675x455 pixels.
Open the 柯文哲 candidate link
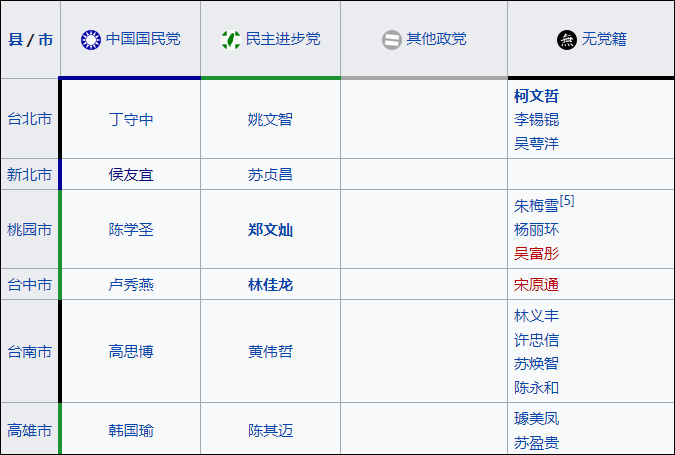(x=536, y=96)
